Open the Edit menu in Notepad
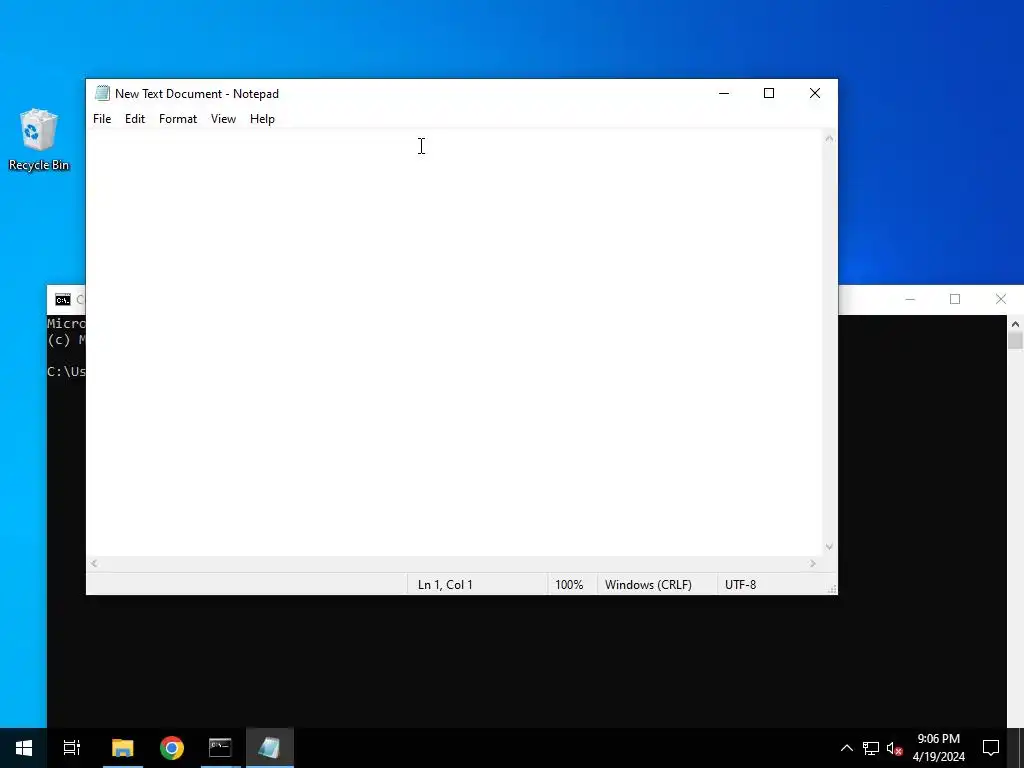The width and height of the screenshot is (1024, 768). [x=135, y=119]
